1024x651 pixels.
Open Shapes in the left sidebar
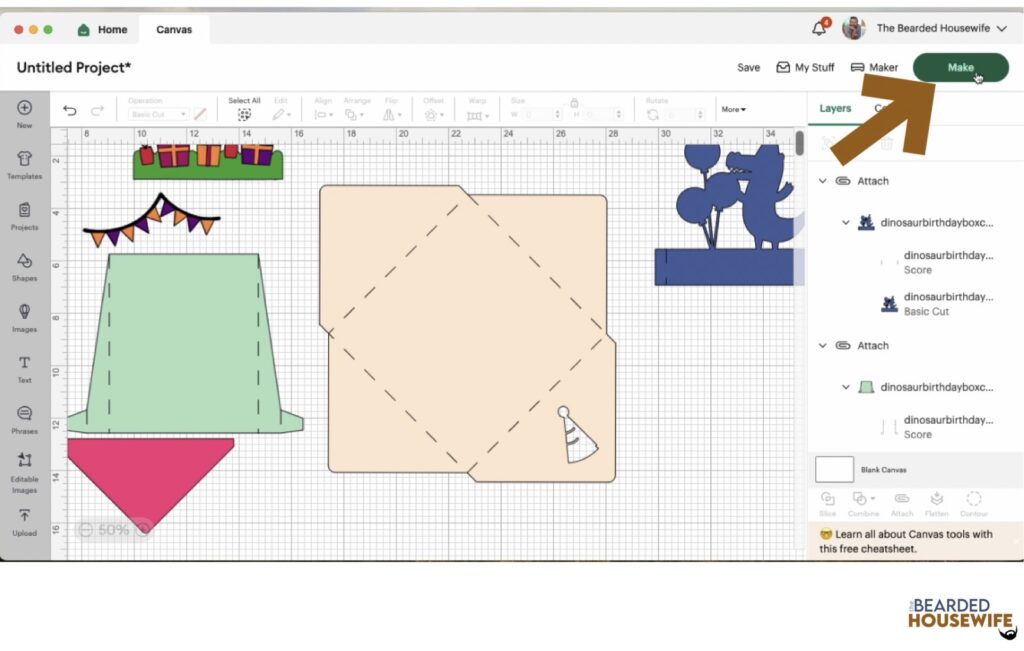click(x=24, y=261)
